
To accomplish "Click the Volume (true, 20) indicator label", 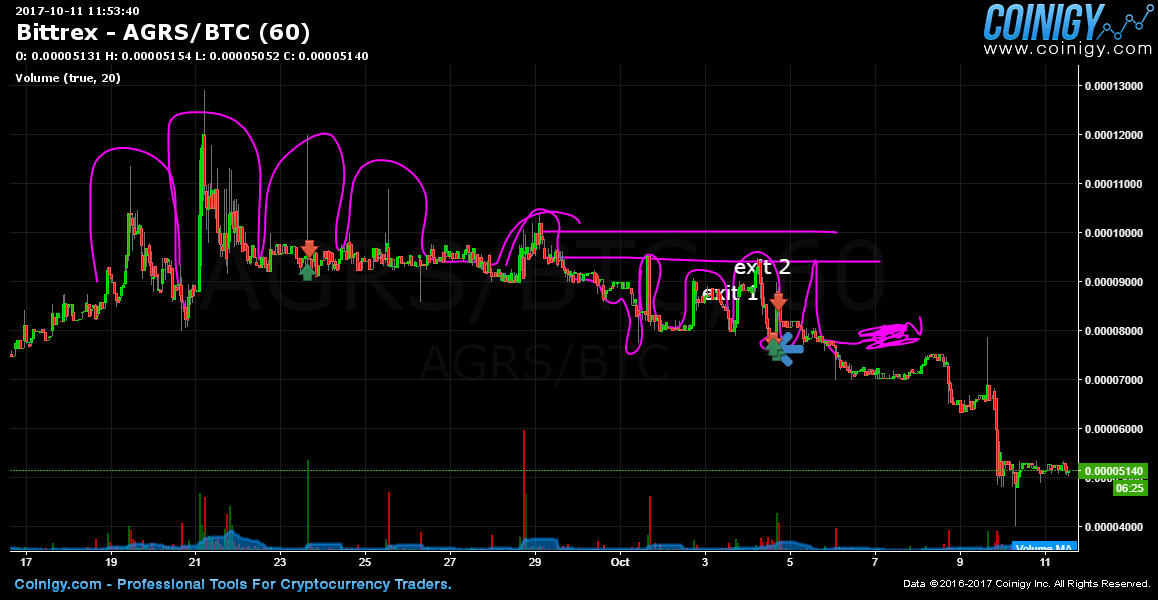I will [68, 78].
